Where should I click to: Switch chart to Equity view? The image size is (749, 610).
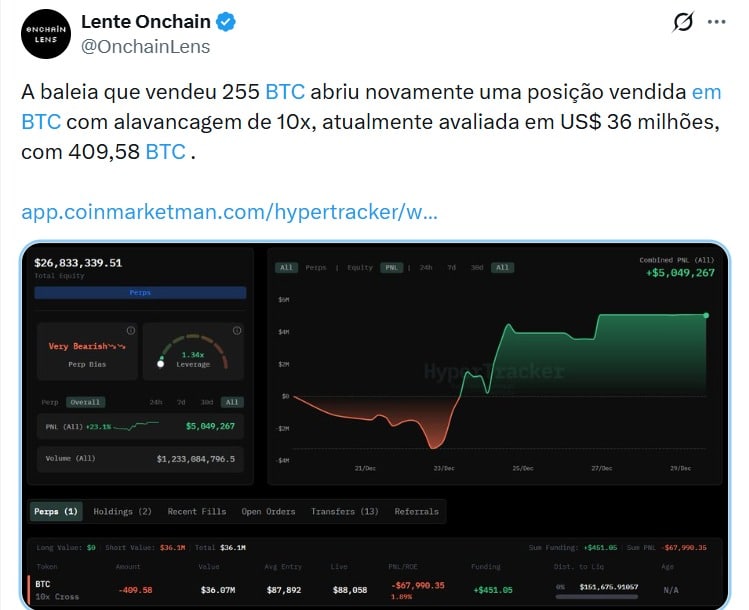[x=359, y=268]
